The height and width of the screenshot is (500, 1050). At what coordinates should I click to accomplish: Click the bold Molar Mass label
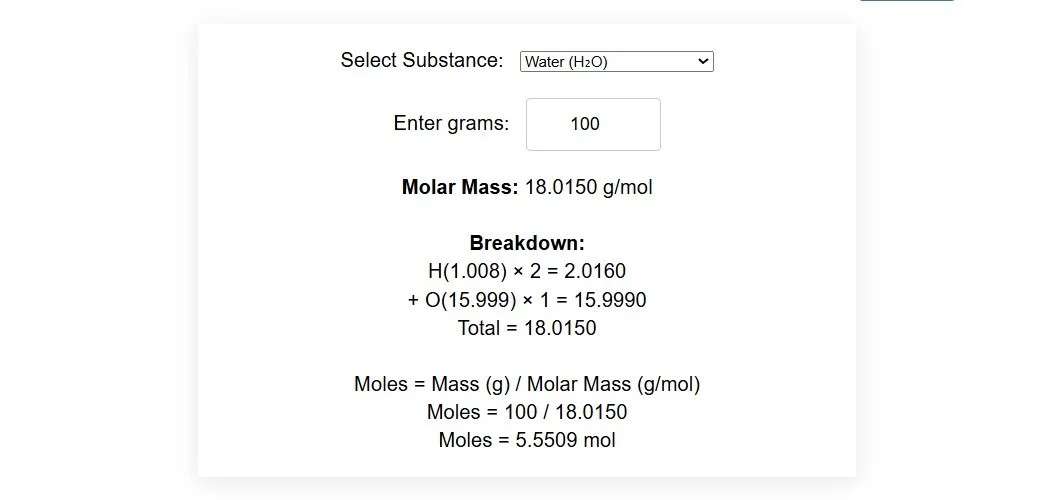click(460, 187)
